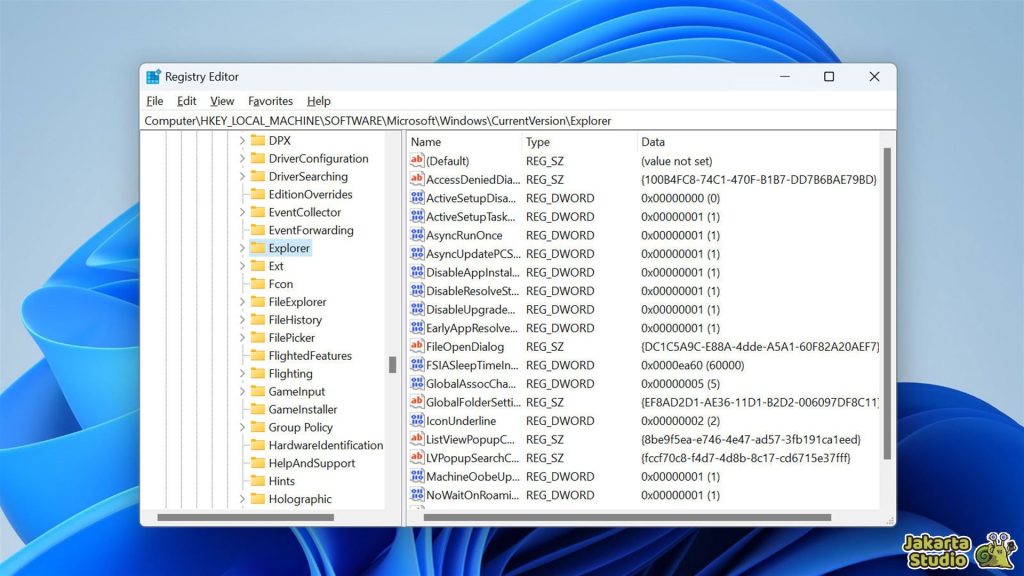Click the Explorer folder icon in the tree

(x=256, y=248)
